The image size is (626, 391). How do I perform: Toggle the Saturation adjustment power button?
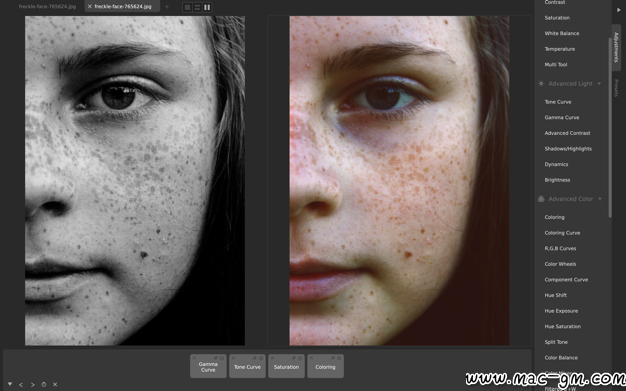(x=300, y=358)
